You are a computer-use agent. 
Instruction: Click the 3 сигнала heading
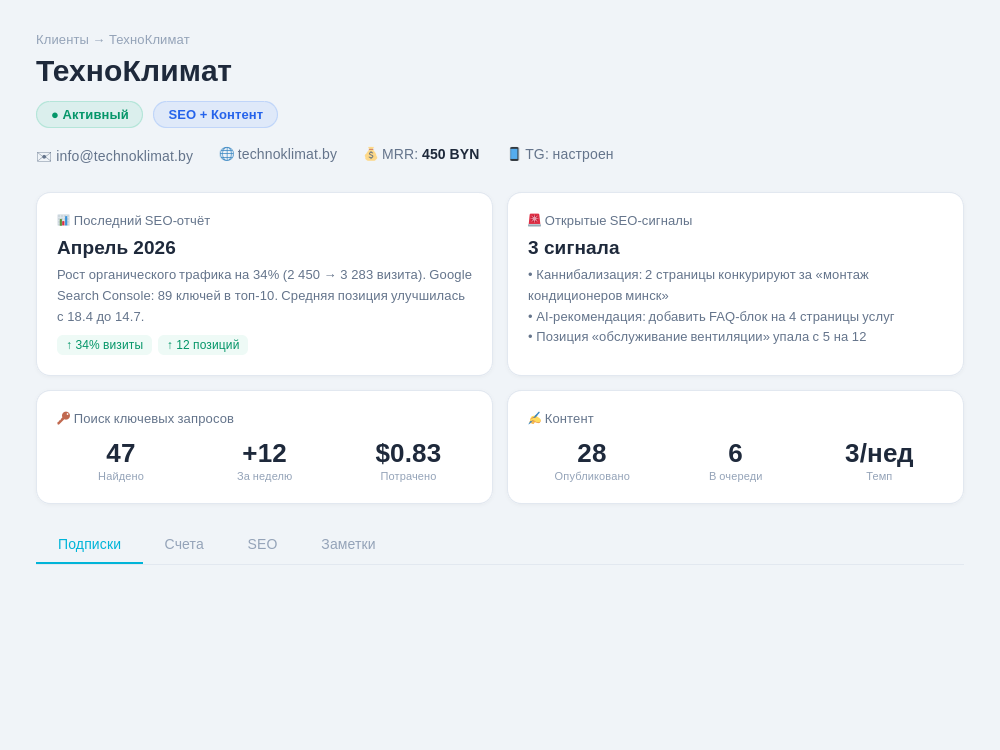pyautogui.click(x=573, y=247)
